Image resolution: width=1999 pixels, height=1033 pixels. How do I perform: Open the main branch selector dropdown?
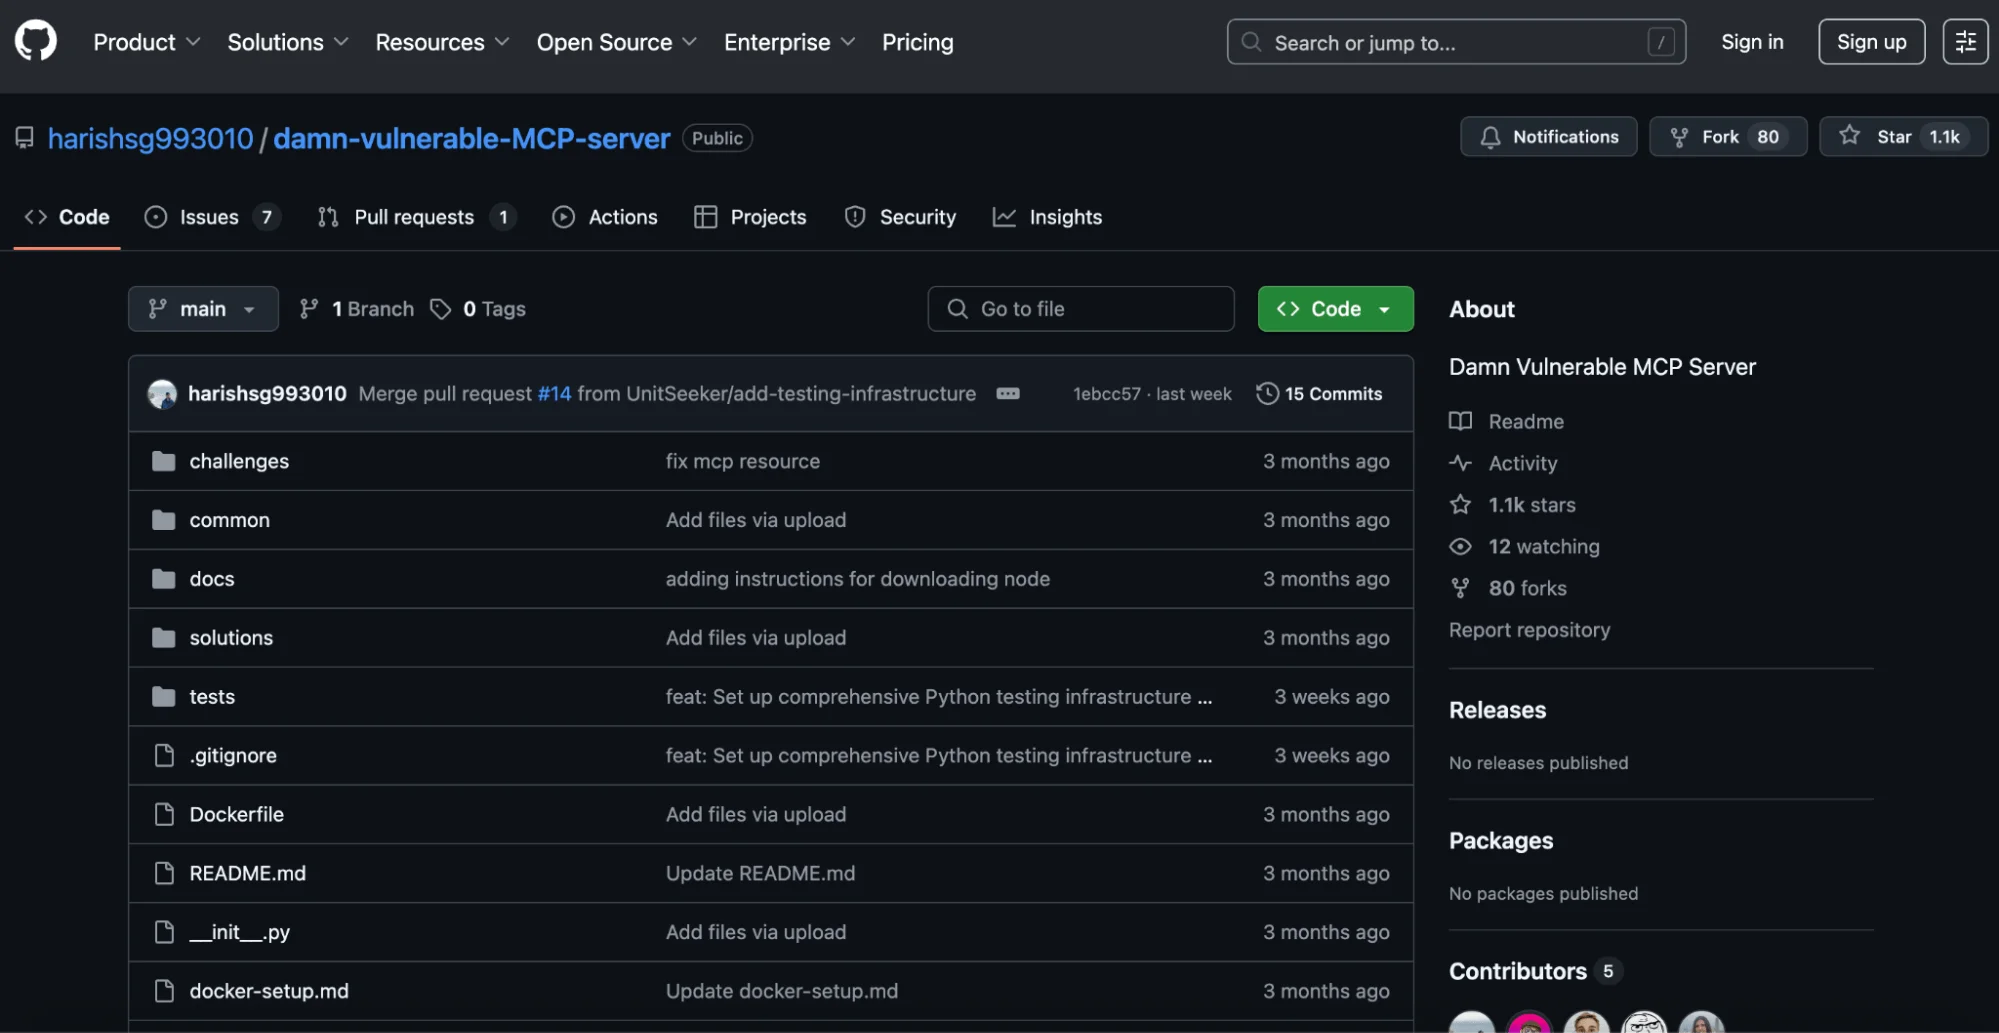coord(203,309)
